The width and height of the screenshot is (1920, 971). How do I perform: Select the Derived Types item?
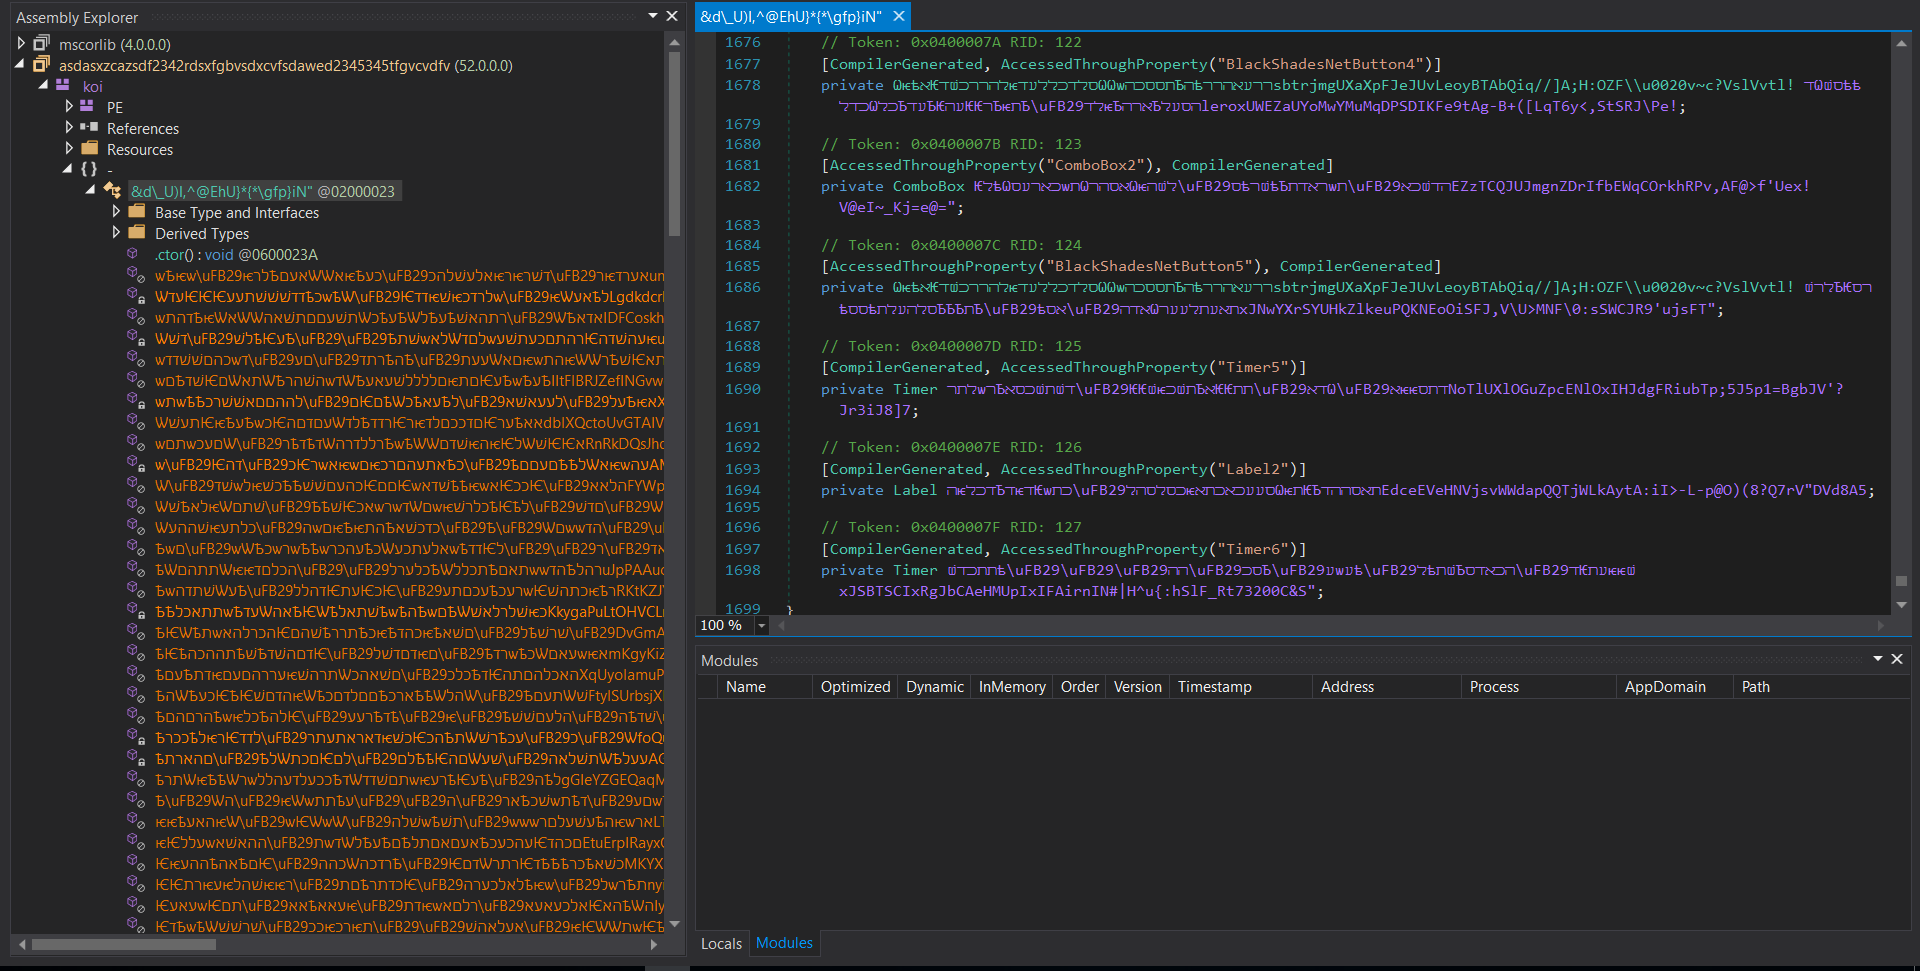(x=202, y=234)
